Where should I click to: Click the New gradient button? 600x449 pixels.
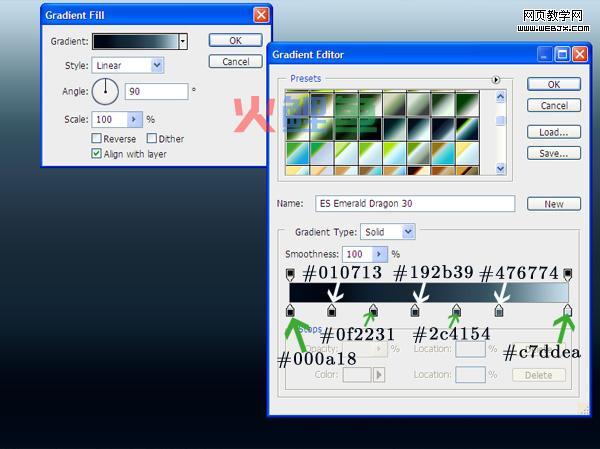(x=554, y=204)
